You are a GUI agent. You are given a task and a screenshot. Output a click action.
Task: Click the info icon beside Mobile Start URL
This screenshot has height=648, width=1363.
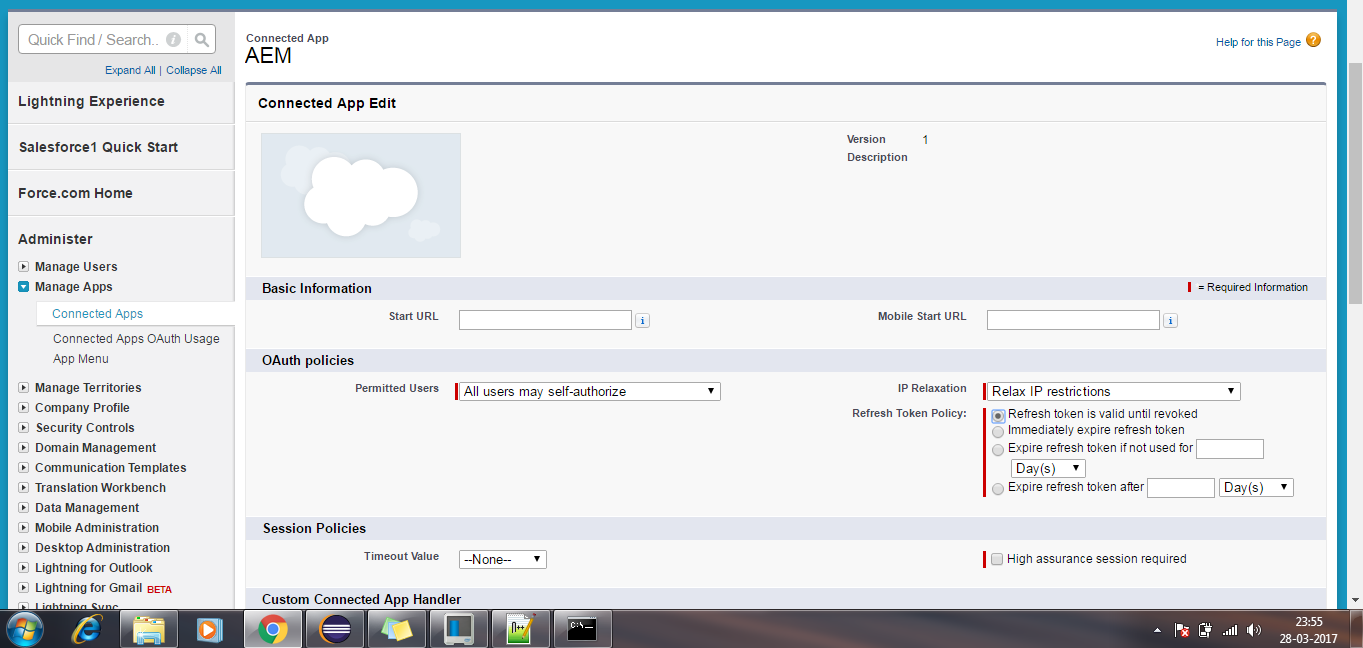[1170, 319]
